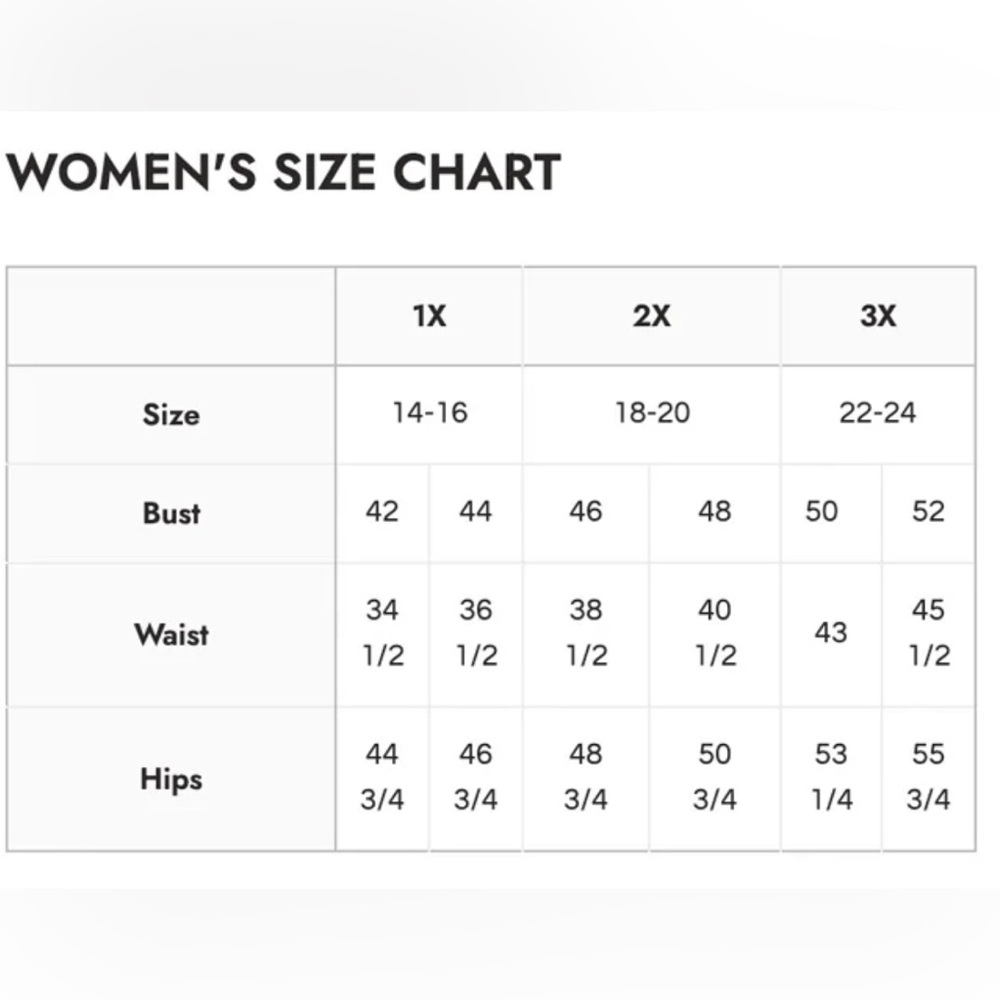Click the Women's Size Chart heading
Image resolution: width=1000 pixels, height=1000 pixels.
coord(283,172)
